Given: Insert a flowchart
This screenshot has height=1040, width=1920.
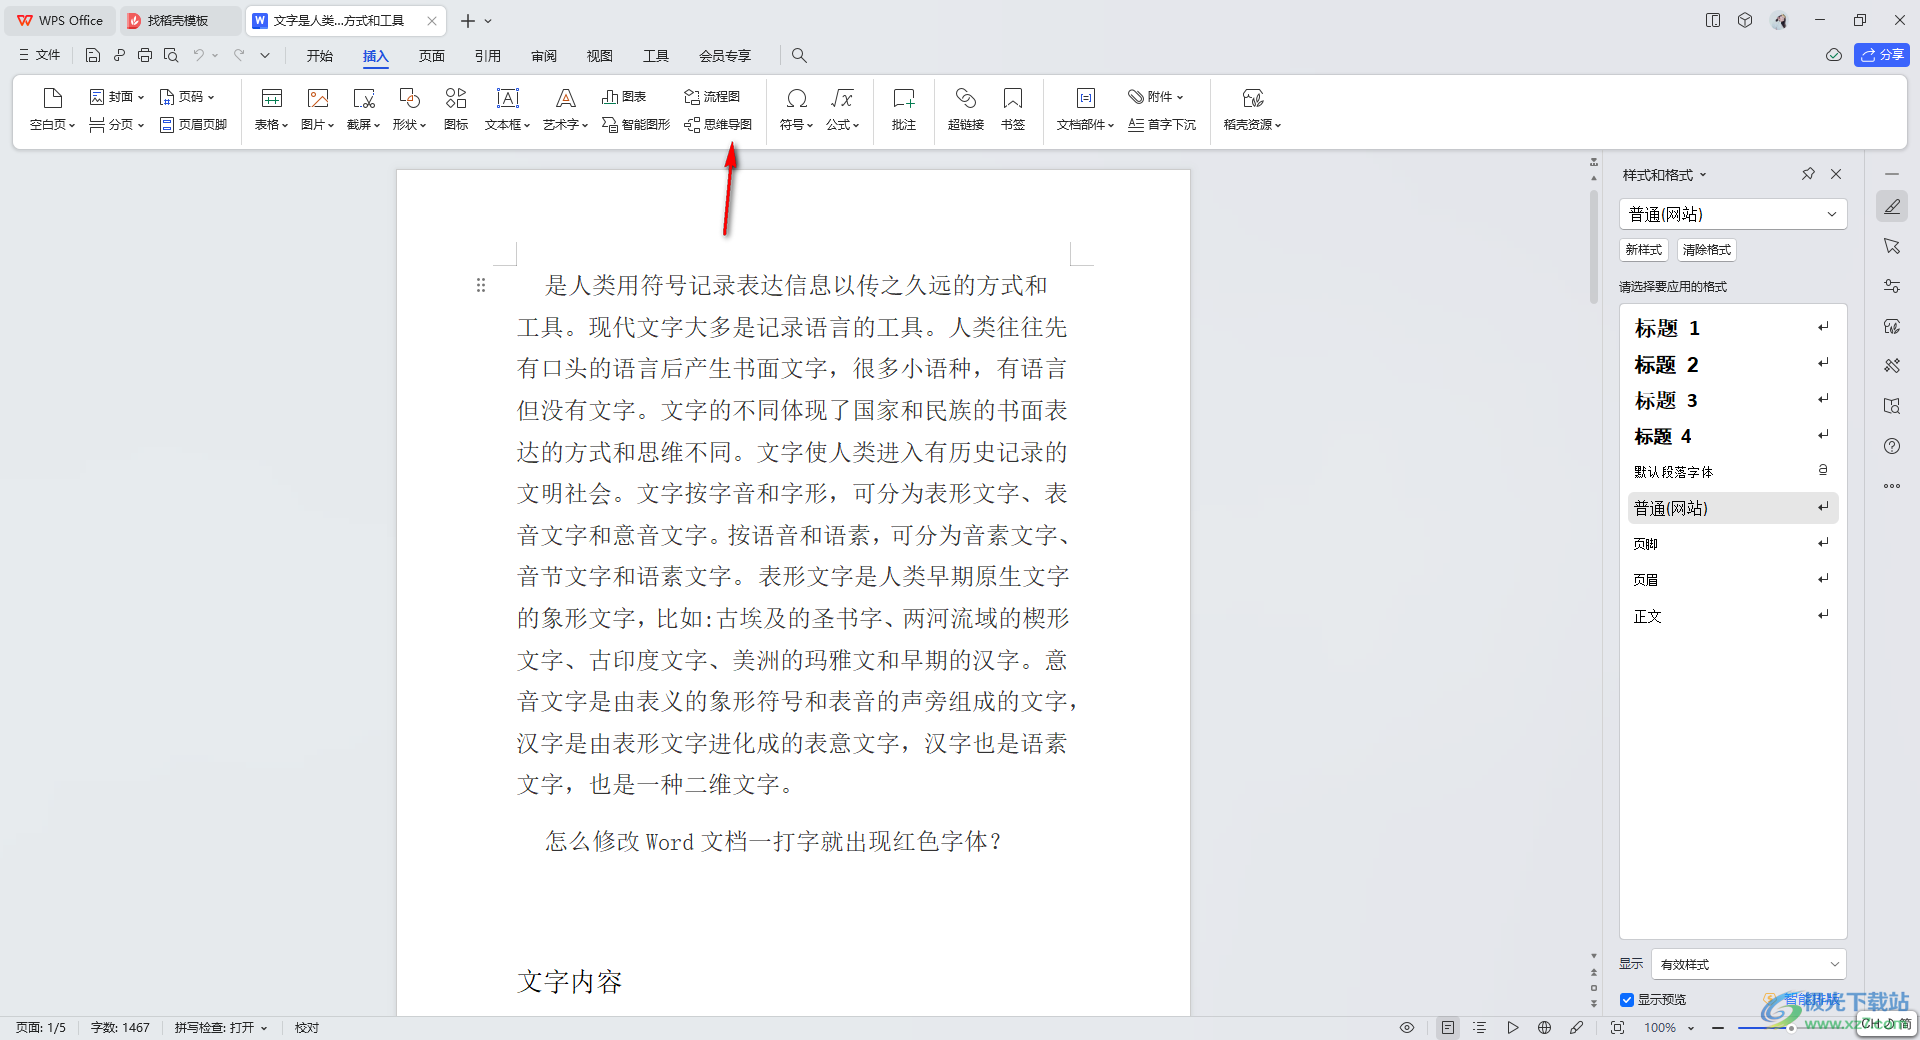Looking at the screenshot, I should click(712, 97).
